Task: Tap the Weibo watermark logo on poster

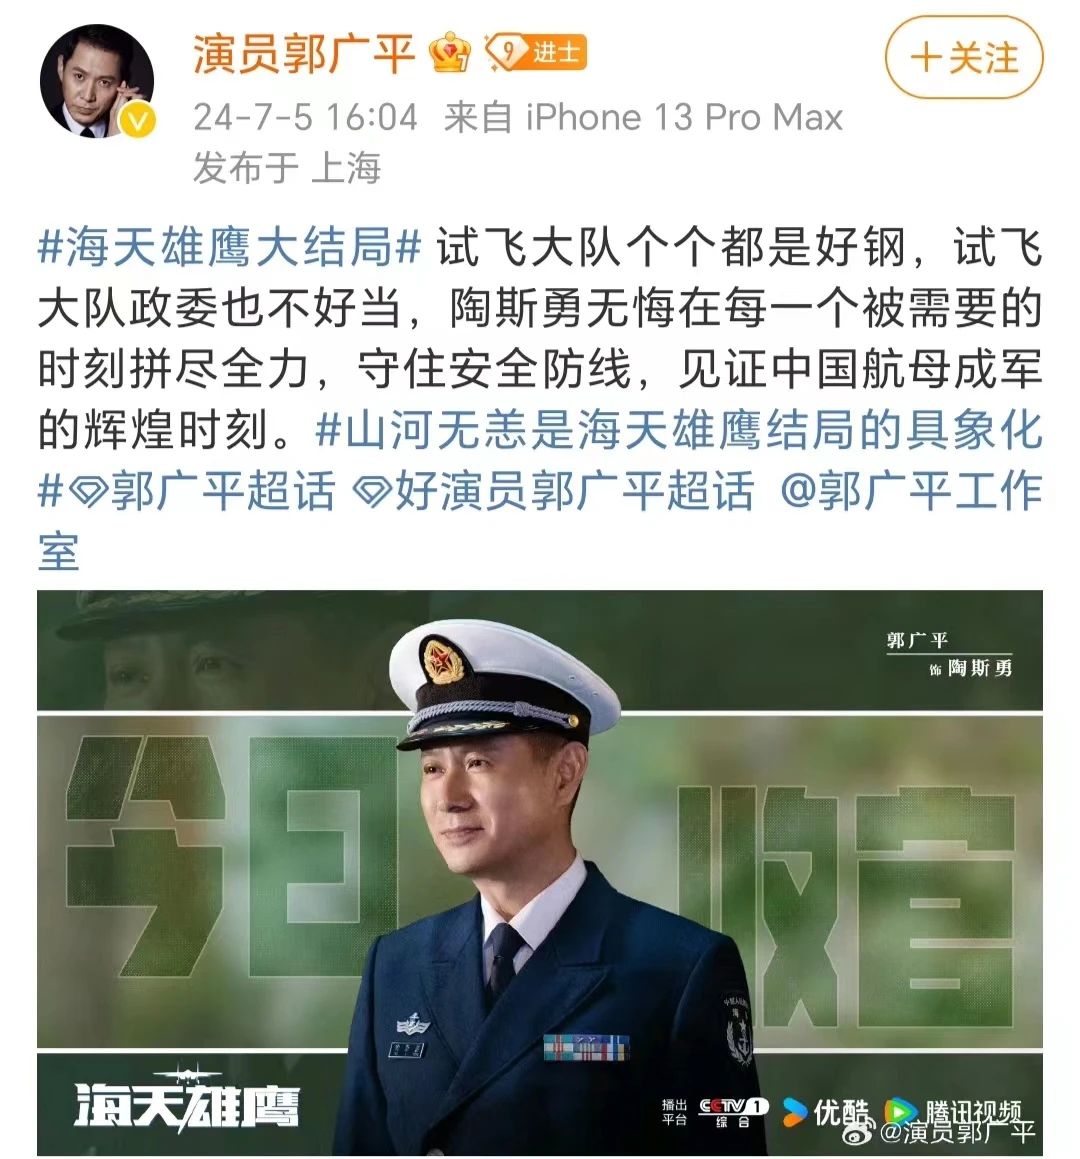Action: coord(860,1130)
